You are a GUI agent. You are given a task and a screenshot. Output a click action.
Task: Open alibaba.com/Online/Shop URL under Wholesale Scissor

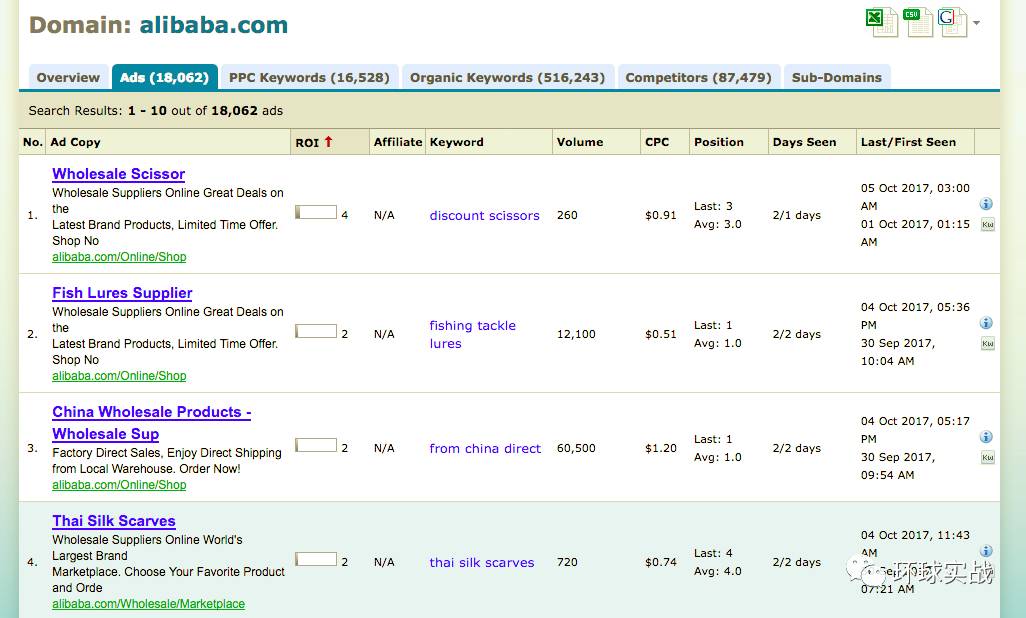pos(119,257)
